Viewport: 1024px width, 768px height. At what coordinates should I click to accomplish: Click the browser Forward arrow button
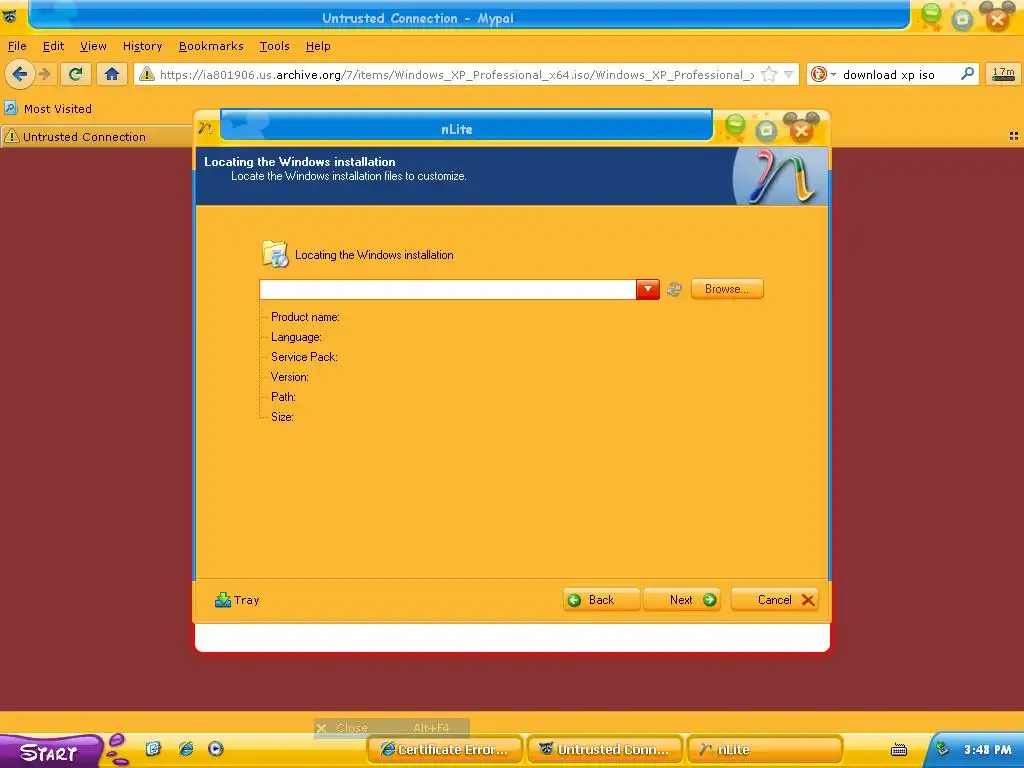coord(45,74)
